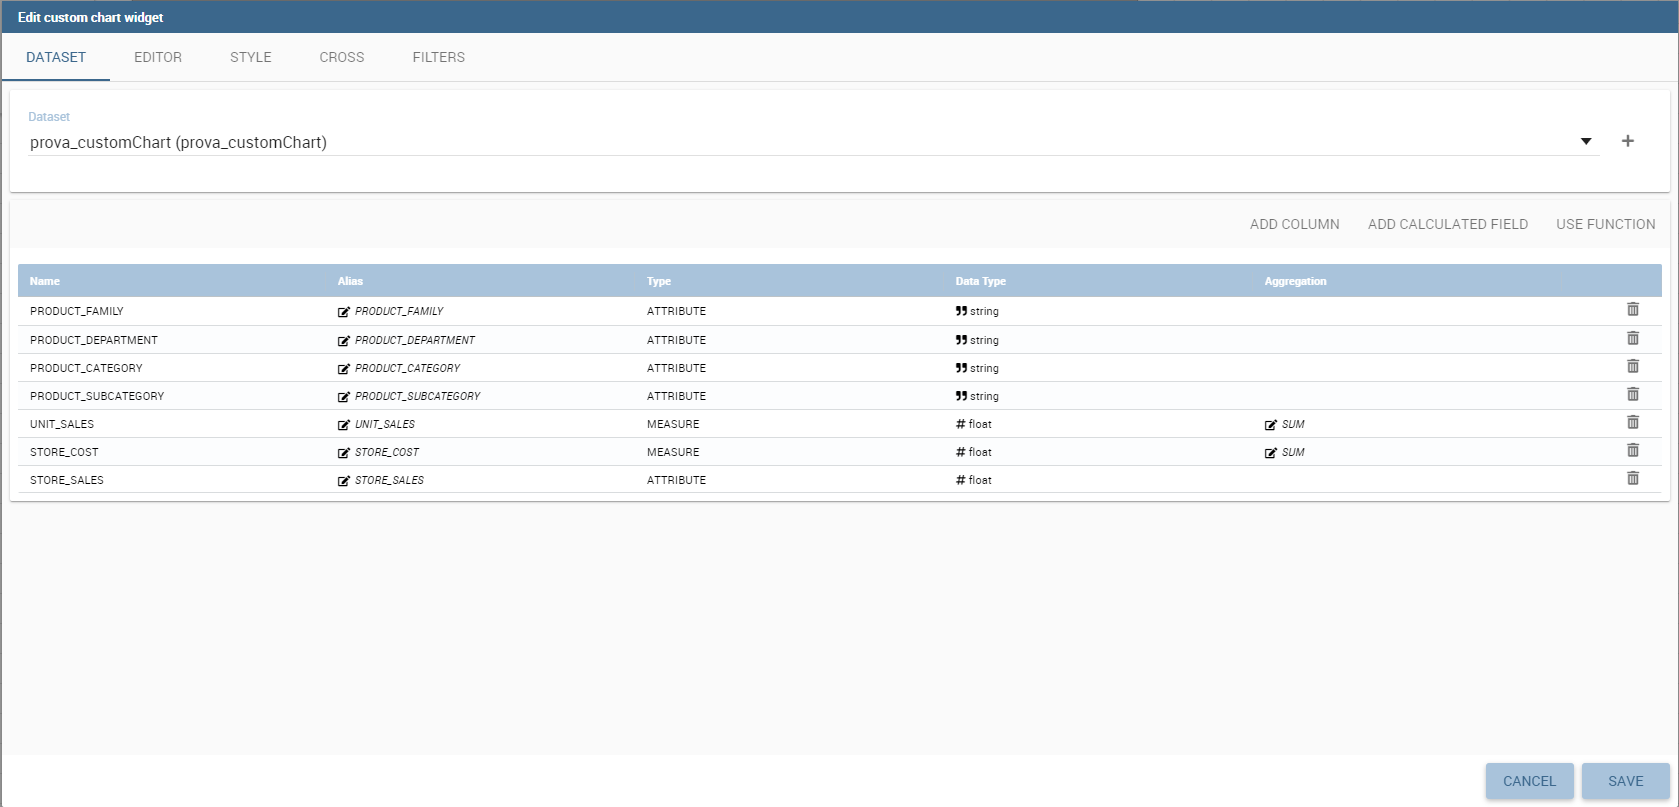Edit alias of STORE_SALES via pencil icon
This screenshot has height=807, width=1679.
coord(344,481)
